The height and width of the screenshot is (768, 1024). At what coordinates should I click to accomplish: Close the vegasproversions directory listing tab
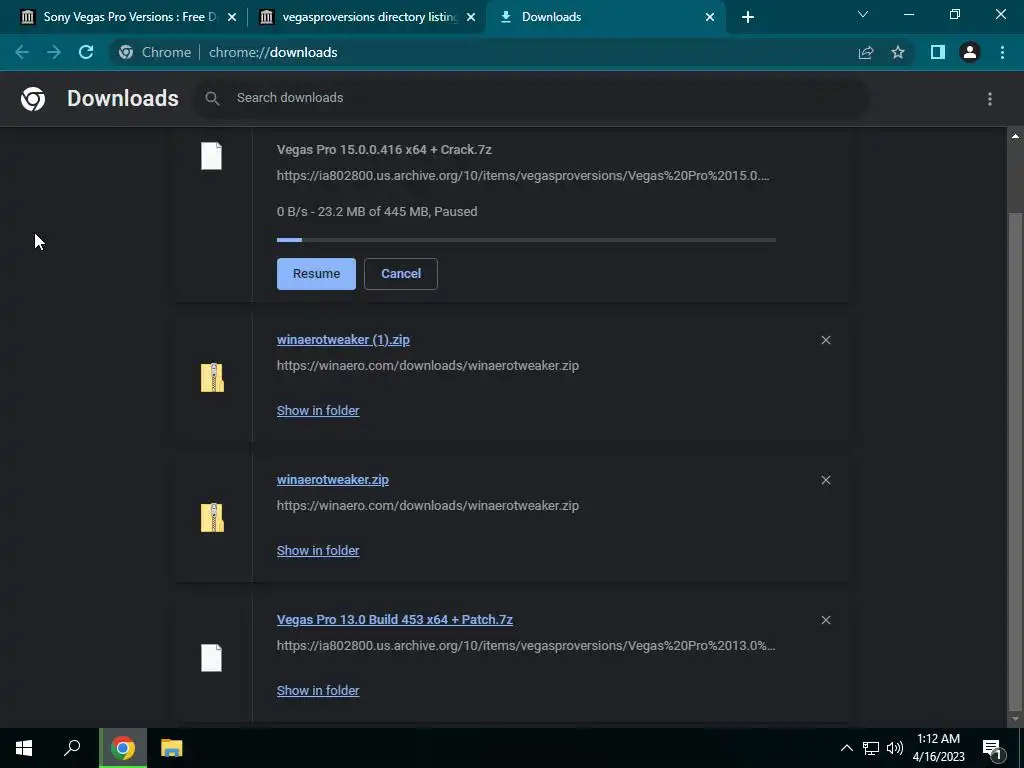pos(471,17)
